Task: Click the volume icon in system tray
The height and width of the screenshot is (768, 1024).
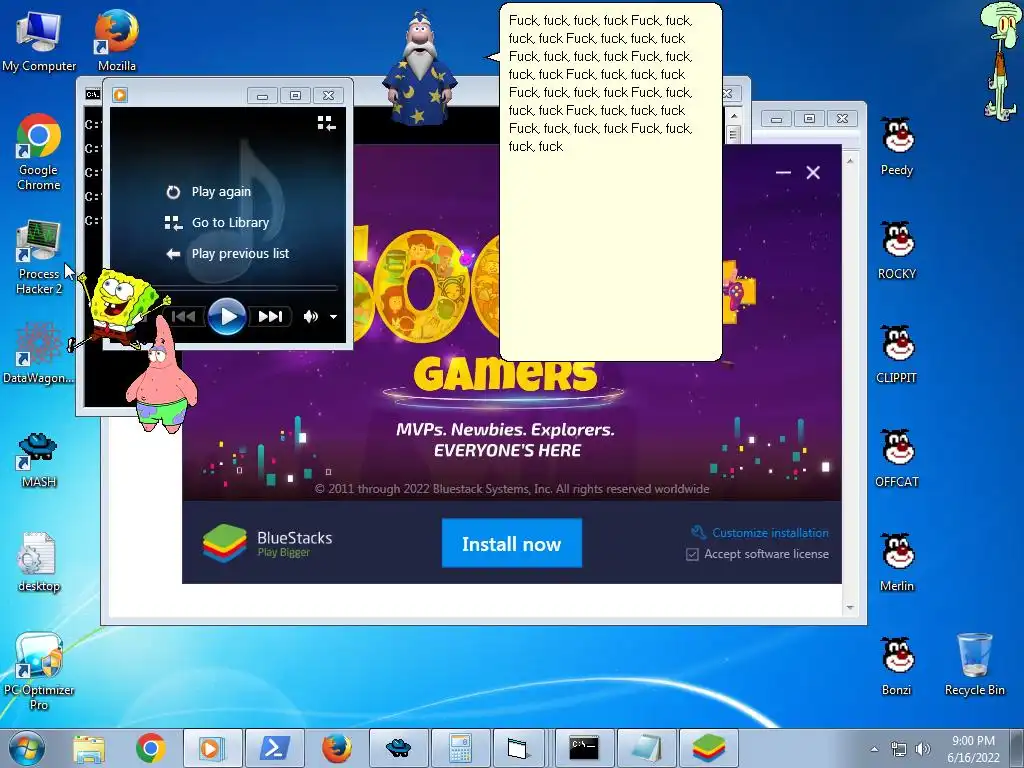Action: click(x=923, y=749)
